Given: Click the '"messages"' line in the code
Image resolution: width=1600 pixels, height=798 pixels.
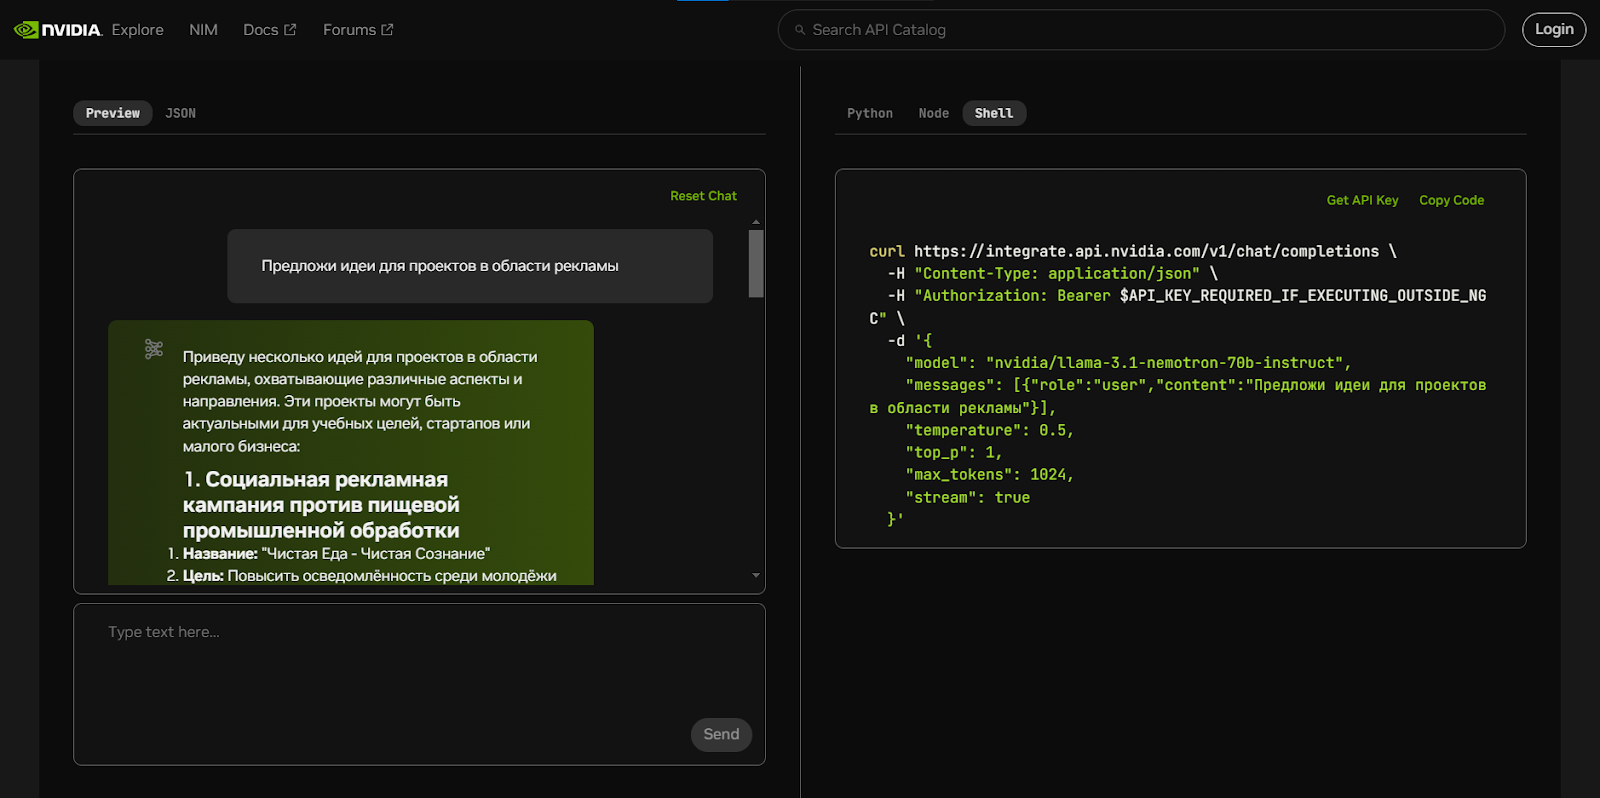Looking at the screenshot, I should pos(1178,396).
